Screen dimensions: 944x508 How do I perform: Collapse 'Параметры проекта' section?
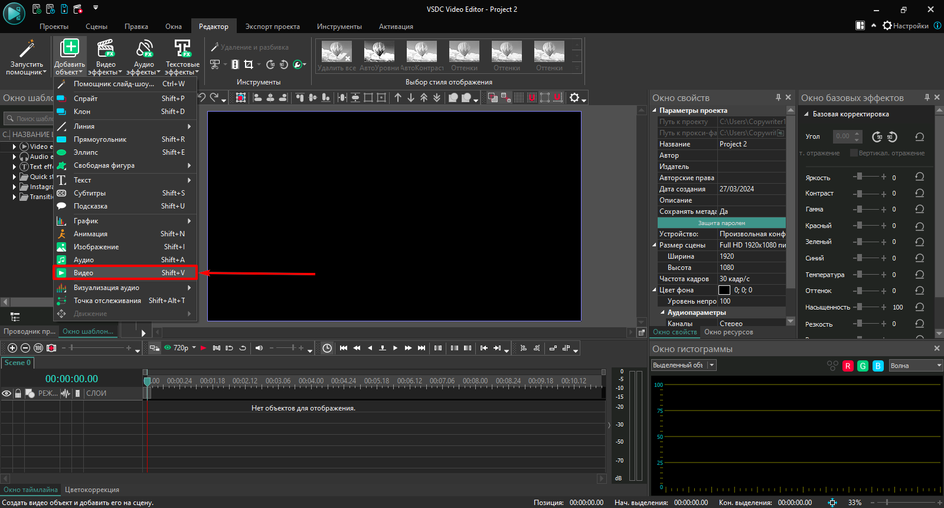point(654,111)
